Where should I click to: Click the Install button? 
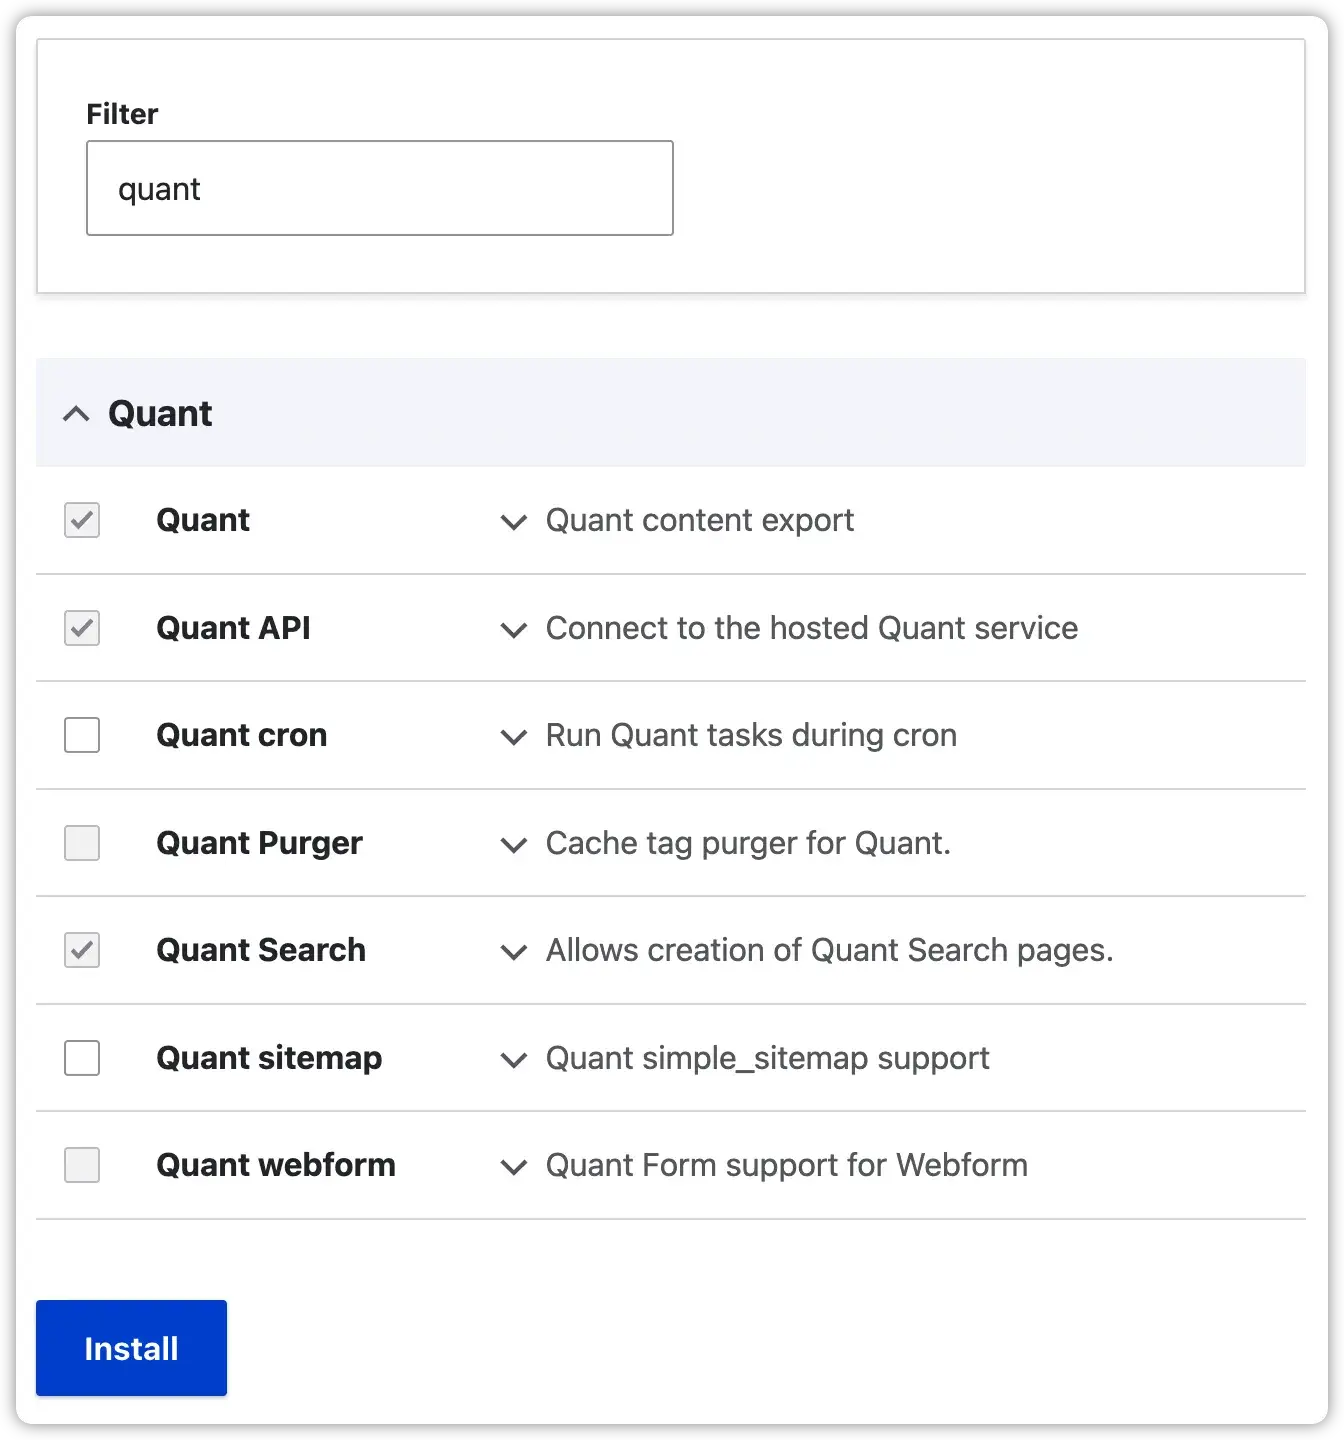pyautogui.click(x=130, y=1347)
